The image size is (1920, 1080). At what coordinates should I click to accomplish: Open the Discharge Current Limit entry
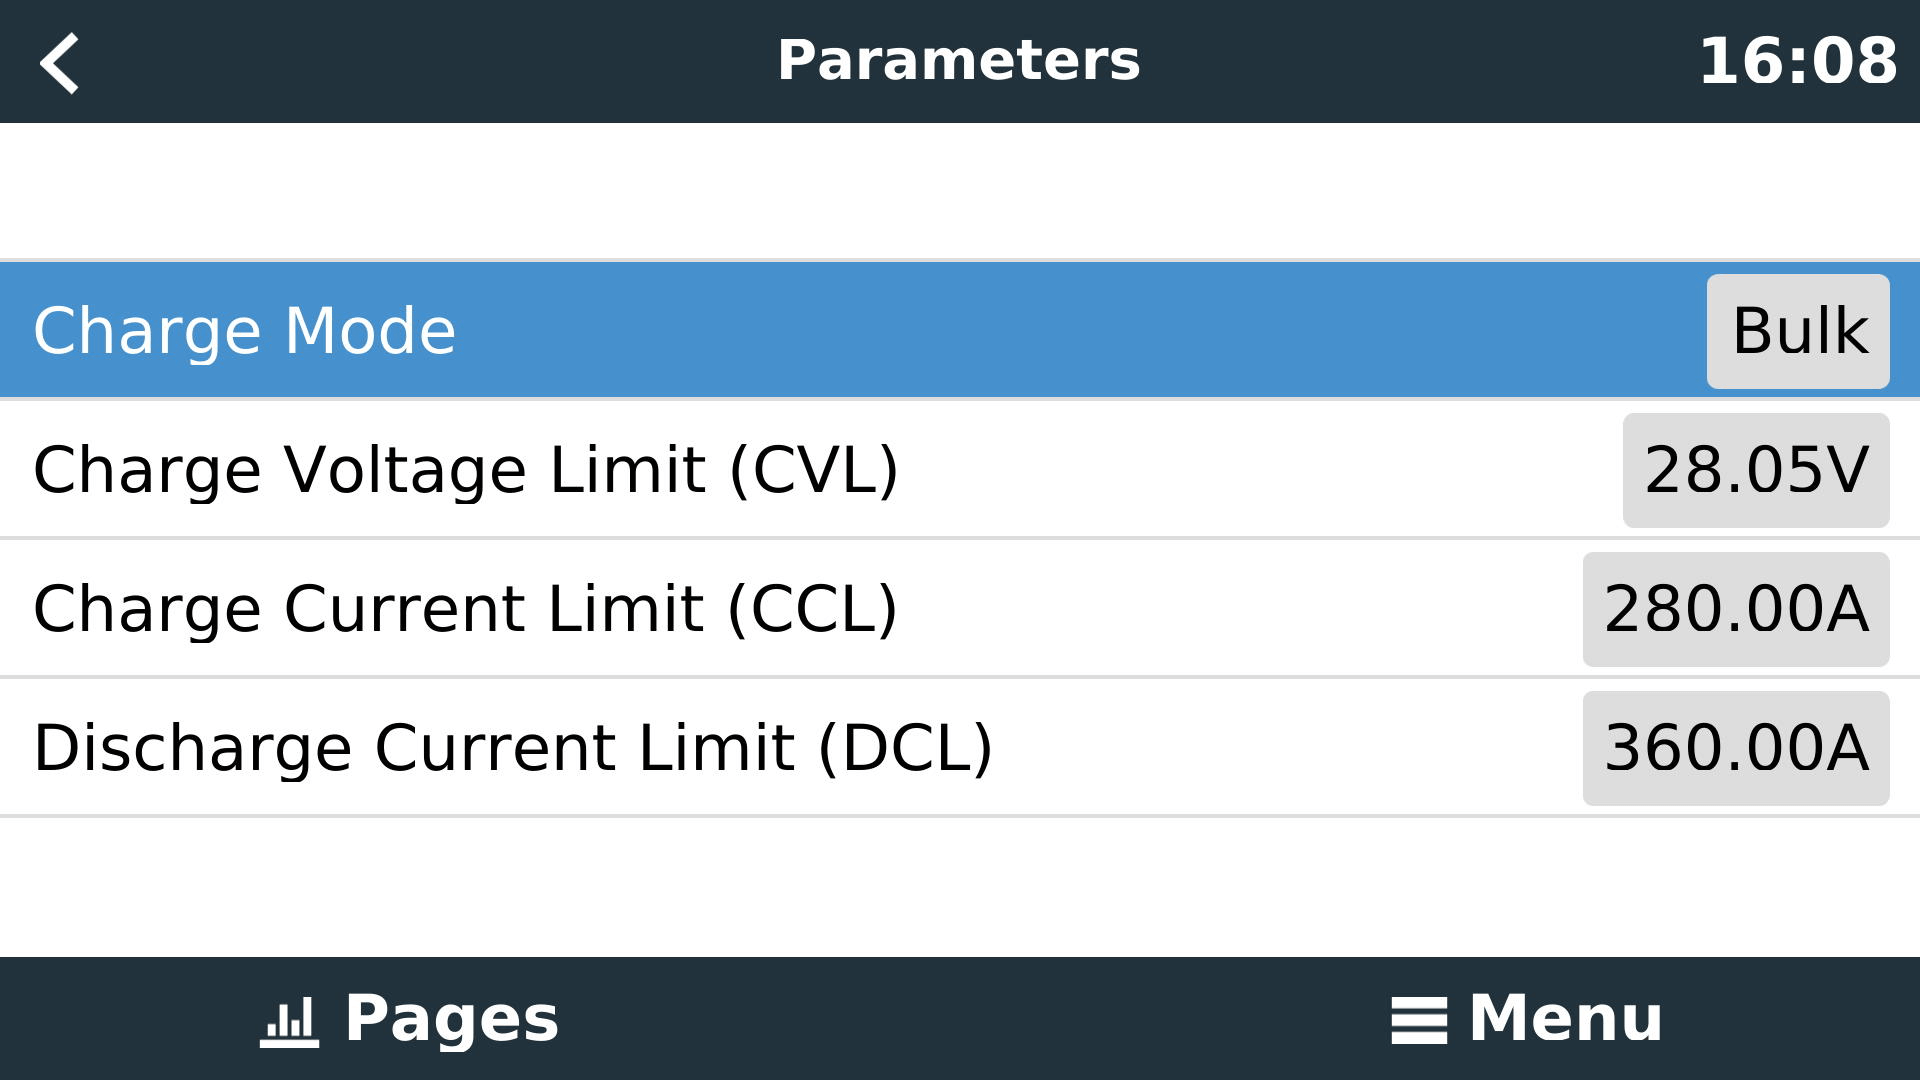pos(600,747)
